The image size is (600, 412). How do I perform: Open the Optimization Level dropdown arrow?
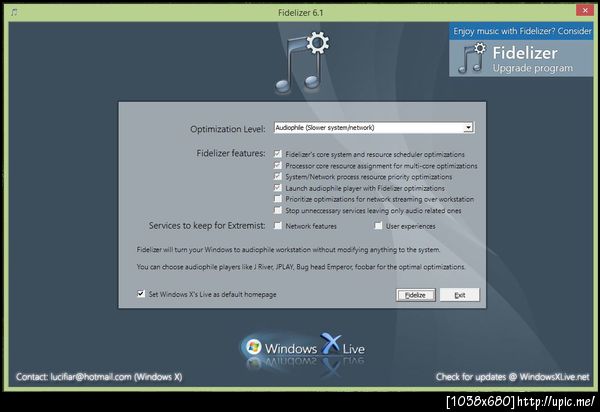click(x=468, y=127)
